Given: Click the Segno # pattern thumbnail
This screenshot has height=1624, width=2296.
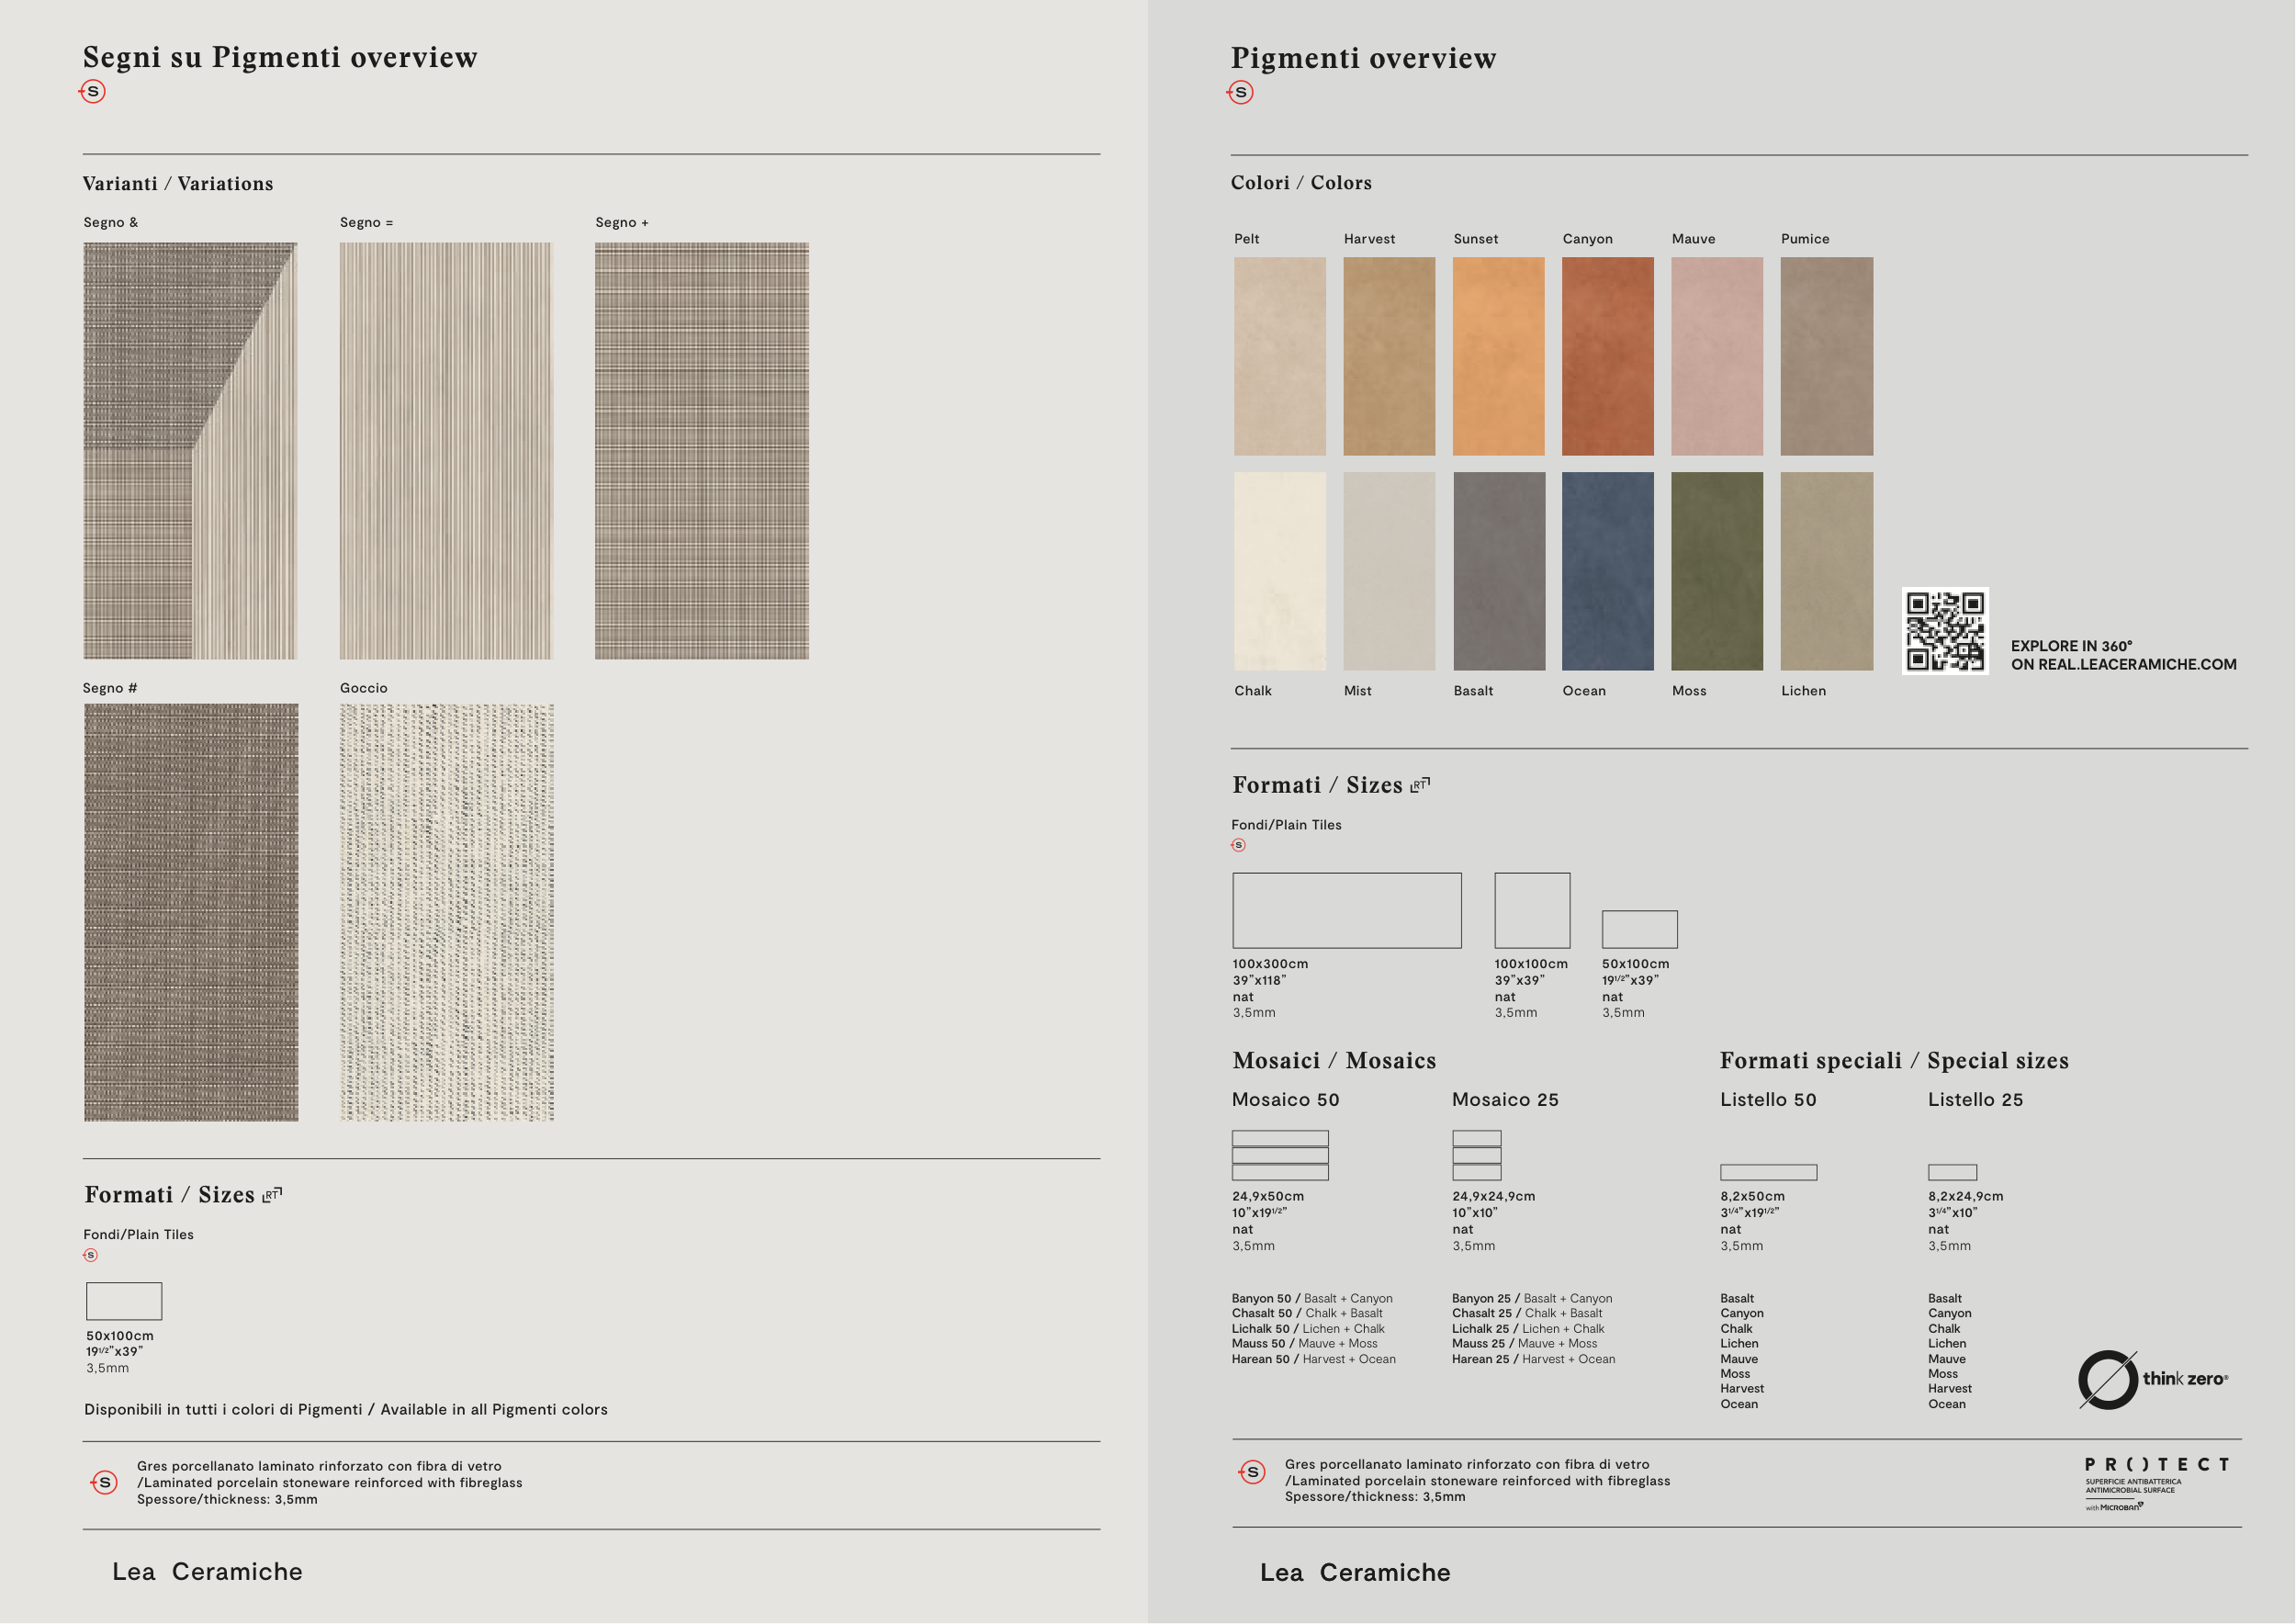Looking at the screenshot, I should pyautogui.click(x=190, y=912).
